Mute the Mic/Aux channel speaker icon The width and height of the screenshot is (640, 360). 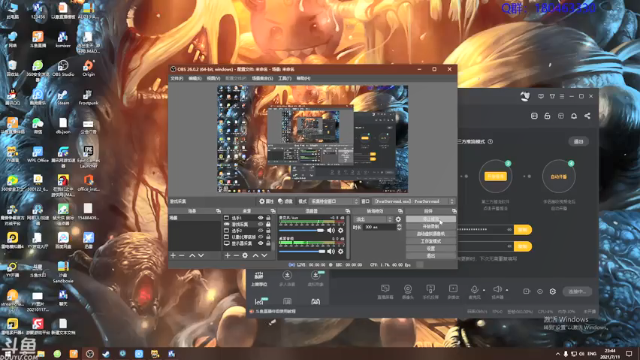331,231
